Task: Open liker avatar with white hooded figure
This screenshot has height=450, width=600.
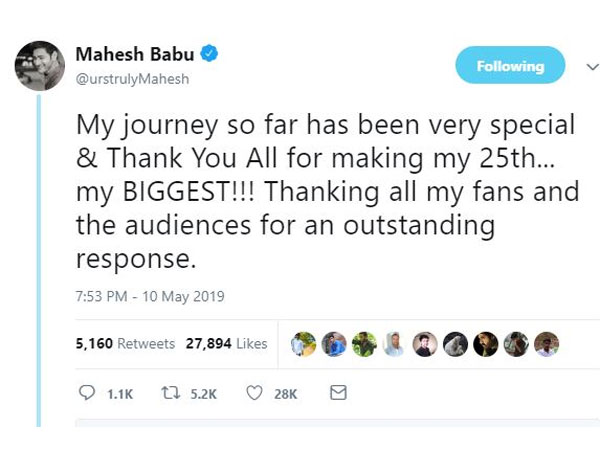Action: 455,344
